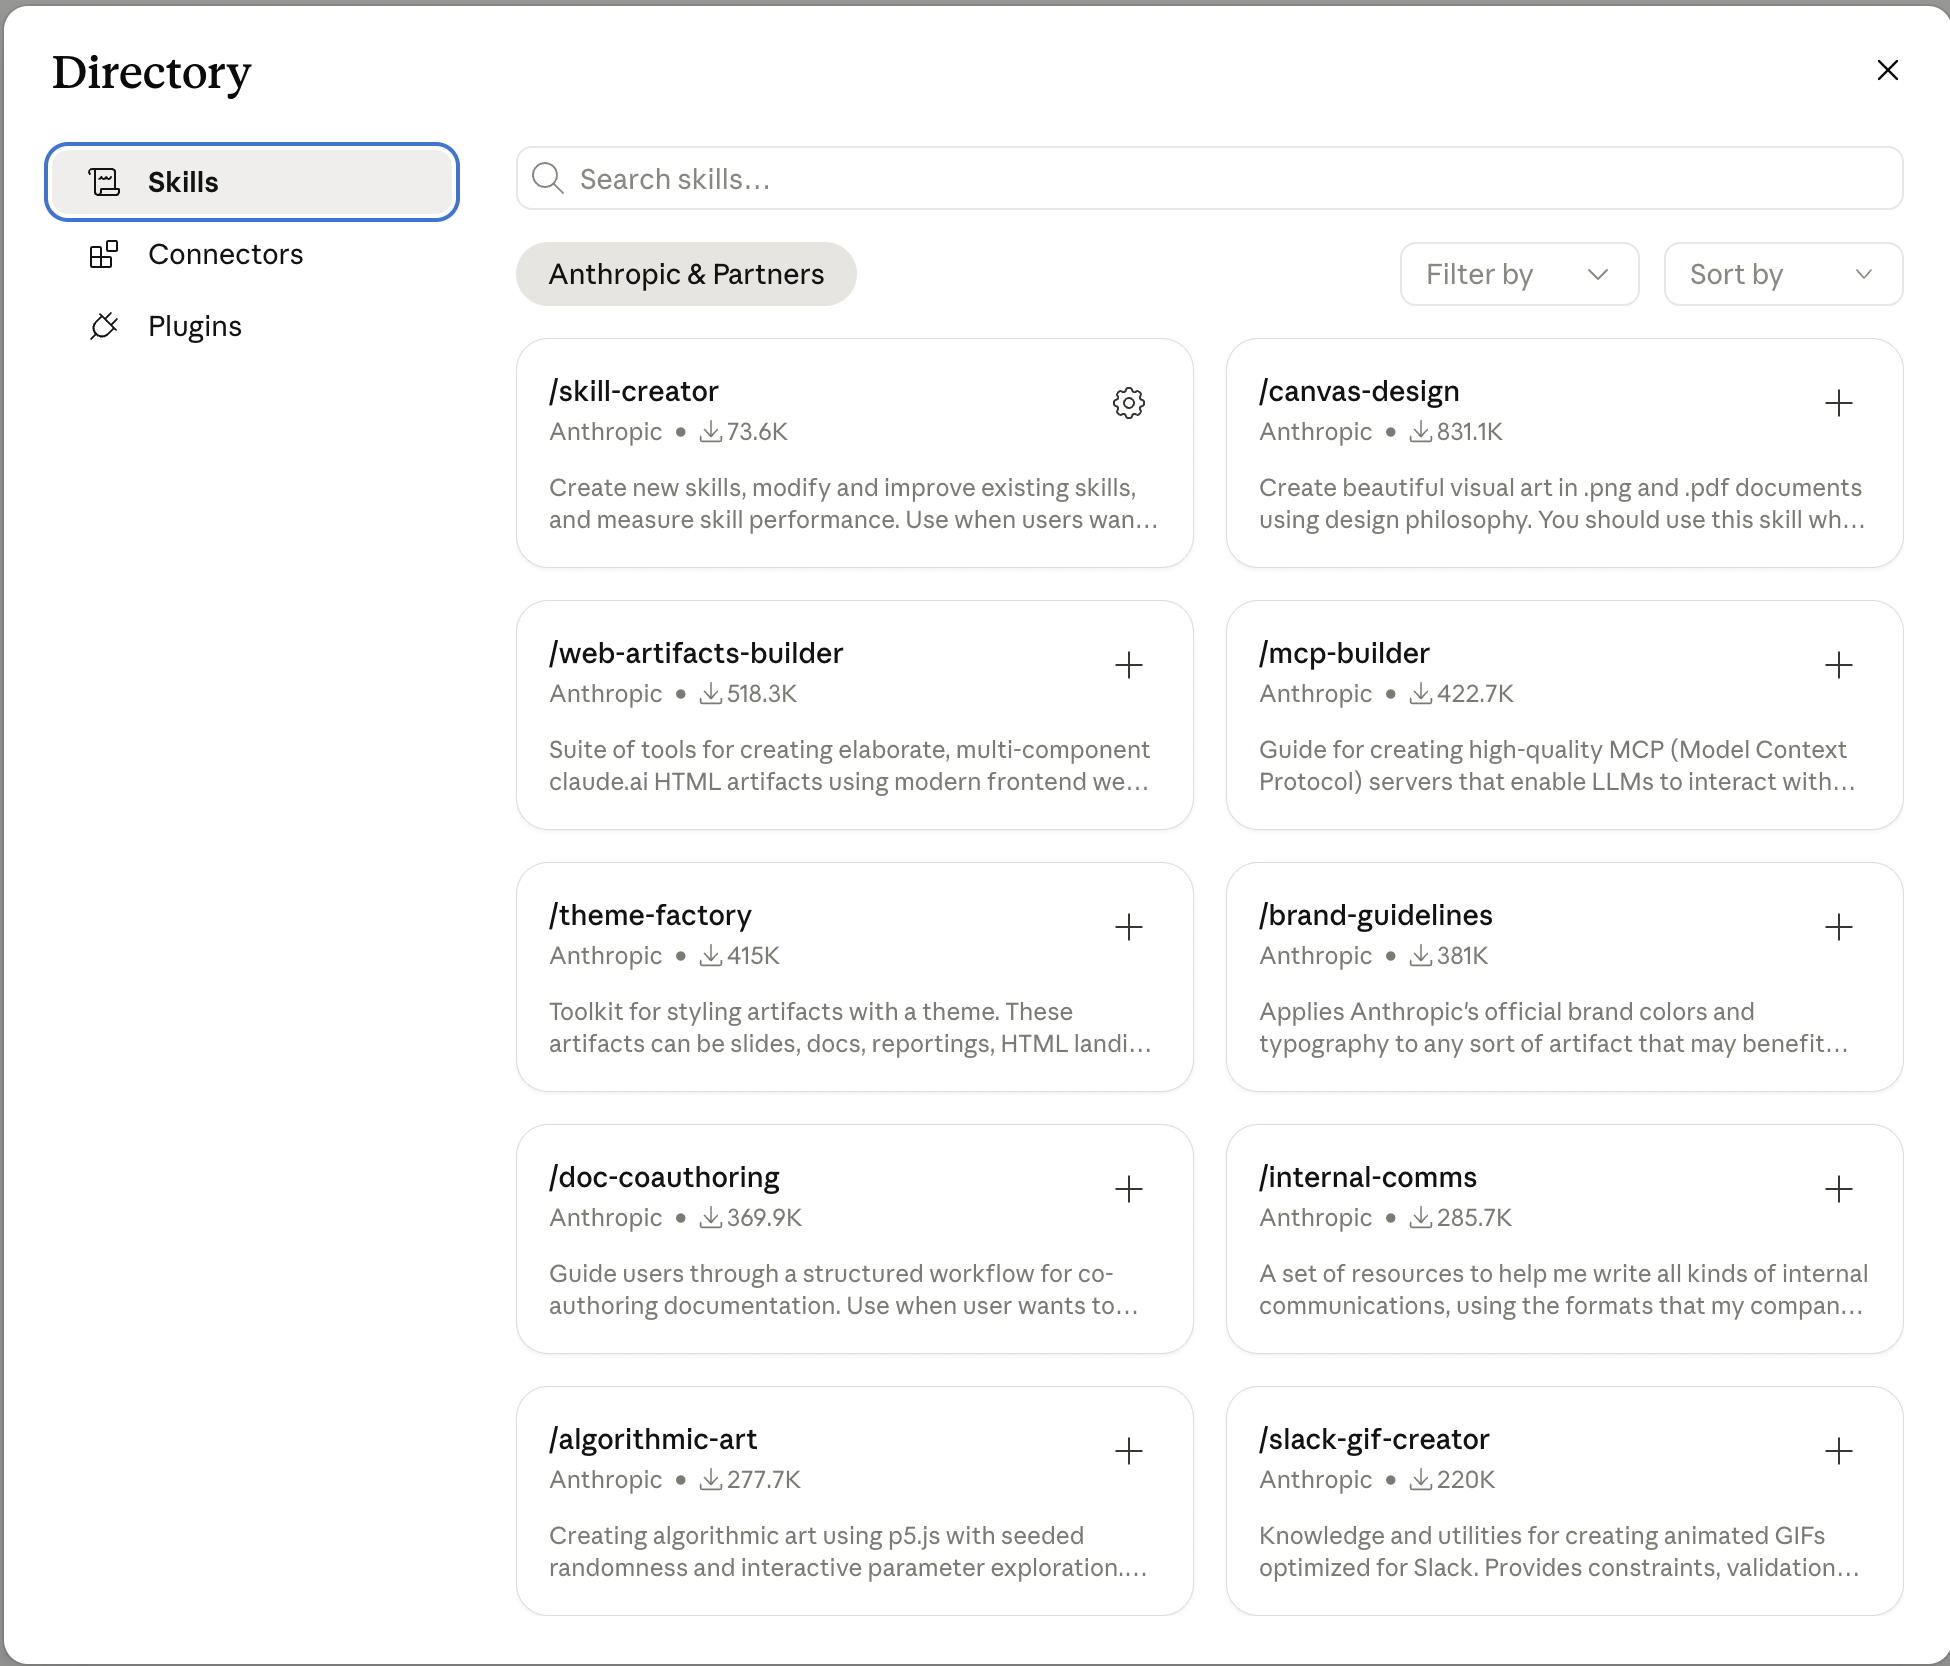Screen dimensions: 1950x1666
Task: Add the mcp-builder skill
Action: (1838, 665)
